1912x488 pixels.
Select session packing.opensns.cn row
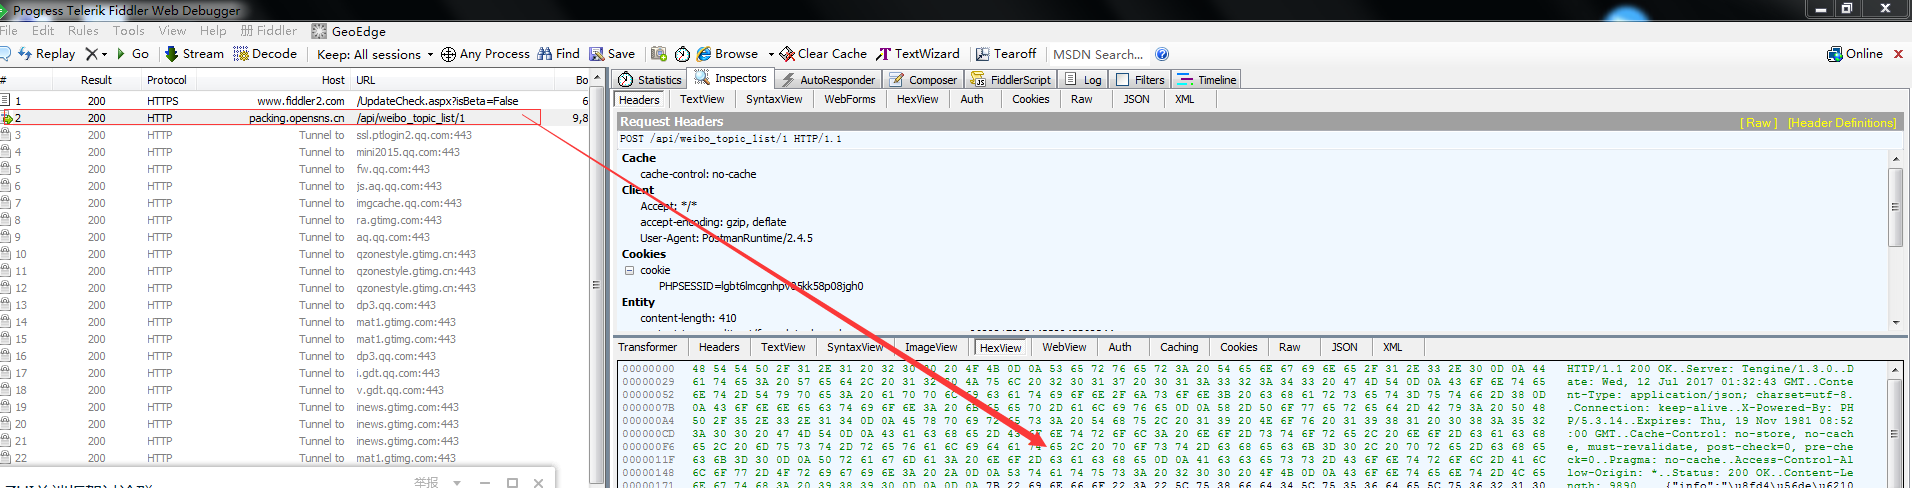tap(296, 118)
